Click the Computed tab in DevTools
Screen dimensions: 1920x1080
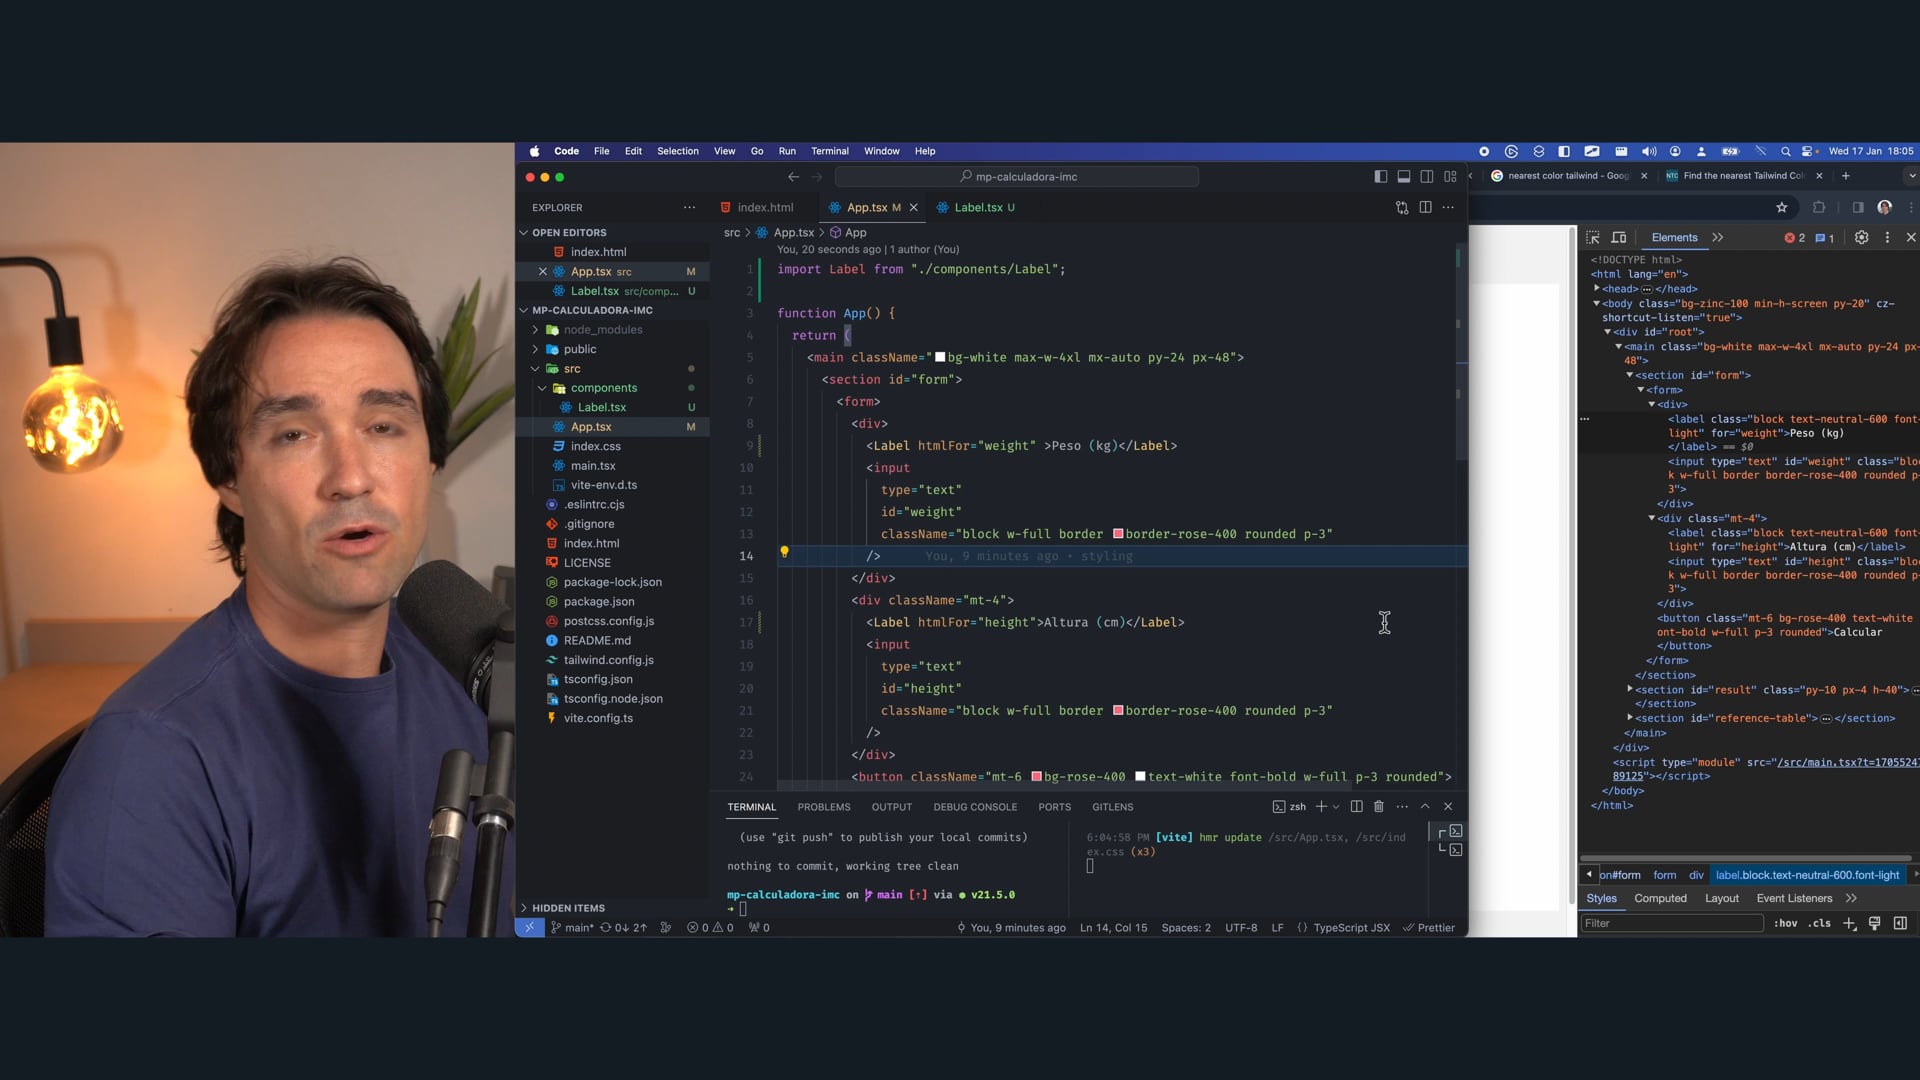coord(1660,899)
